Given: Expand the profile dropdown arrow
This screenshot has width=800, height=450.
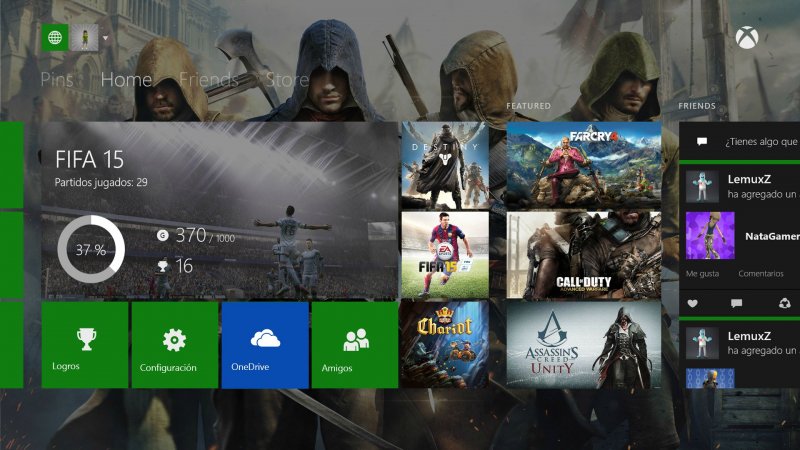Looking at the screenshot, I should pyautogui.click(x=105, y=38).
